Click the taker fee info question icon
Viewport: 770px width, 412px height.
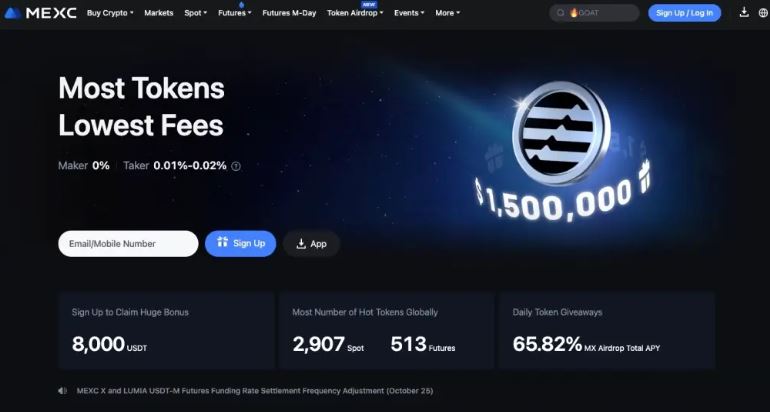click(x=236, y=166)
